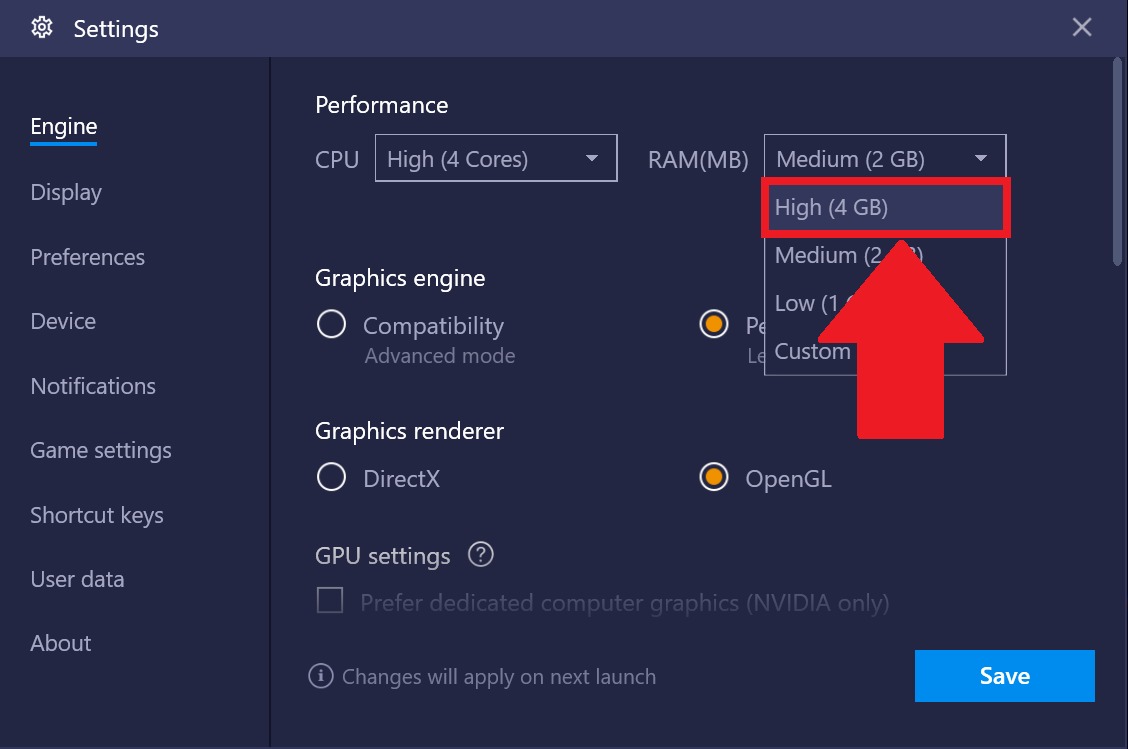The height and width of the screenshot is (749, 1128).
Task: Open the Notifications settings tab
Action: [x=93, y=386]
